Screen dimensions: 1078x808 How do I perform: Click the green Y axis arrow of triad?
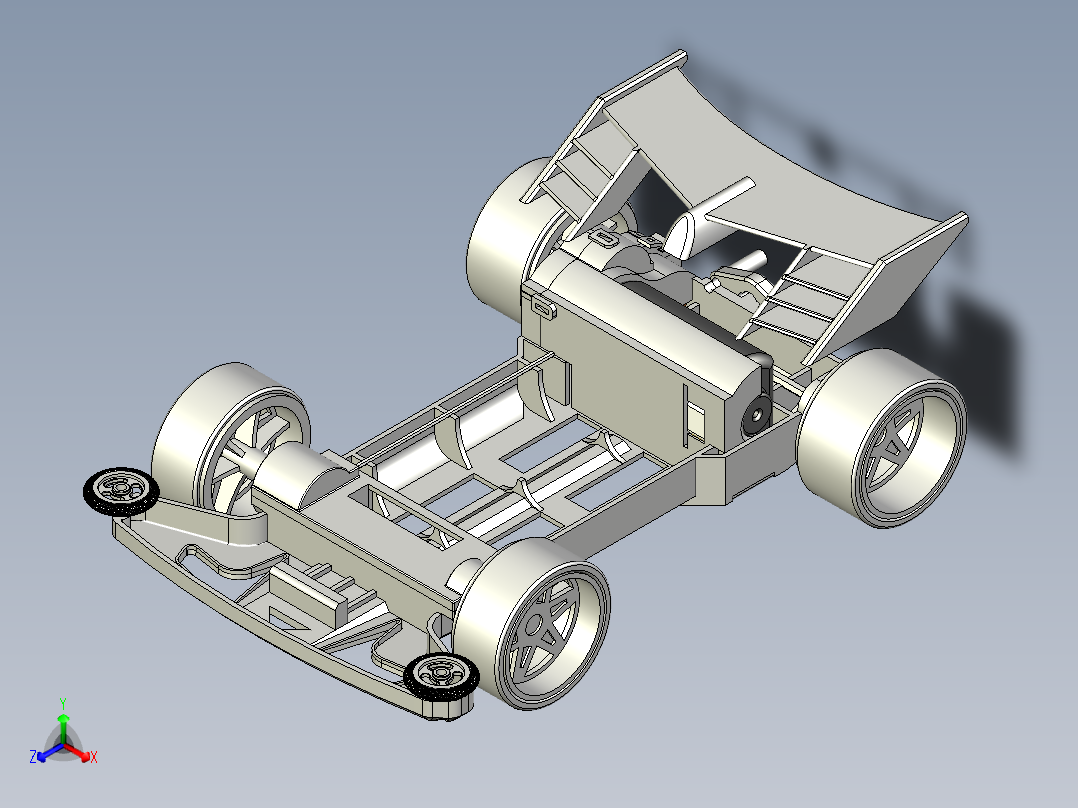click(x=63, y=728)
